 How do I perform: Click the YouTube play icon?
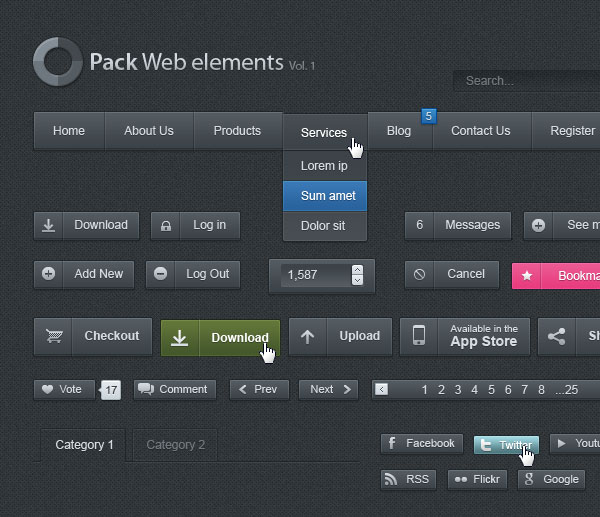(561, 444)
